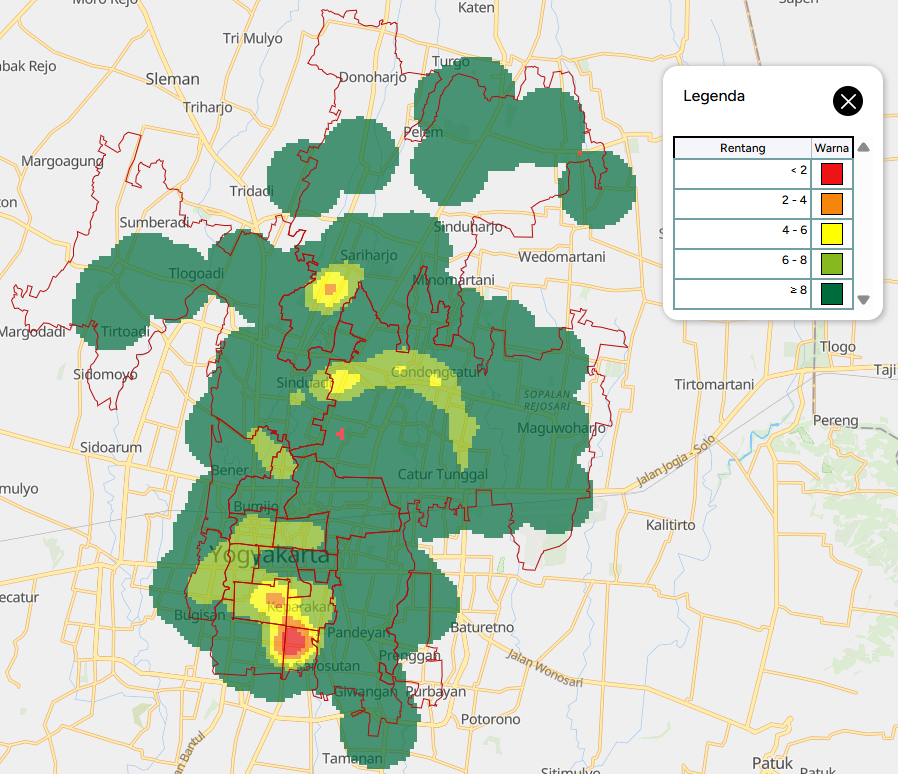This screenshot has height=774, width=898.
Task: Click the Warna column header
Action: click(832, 148)
